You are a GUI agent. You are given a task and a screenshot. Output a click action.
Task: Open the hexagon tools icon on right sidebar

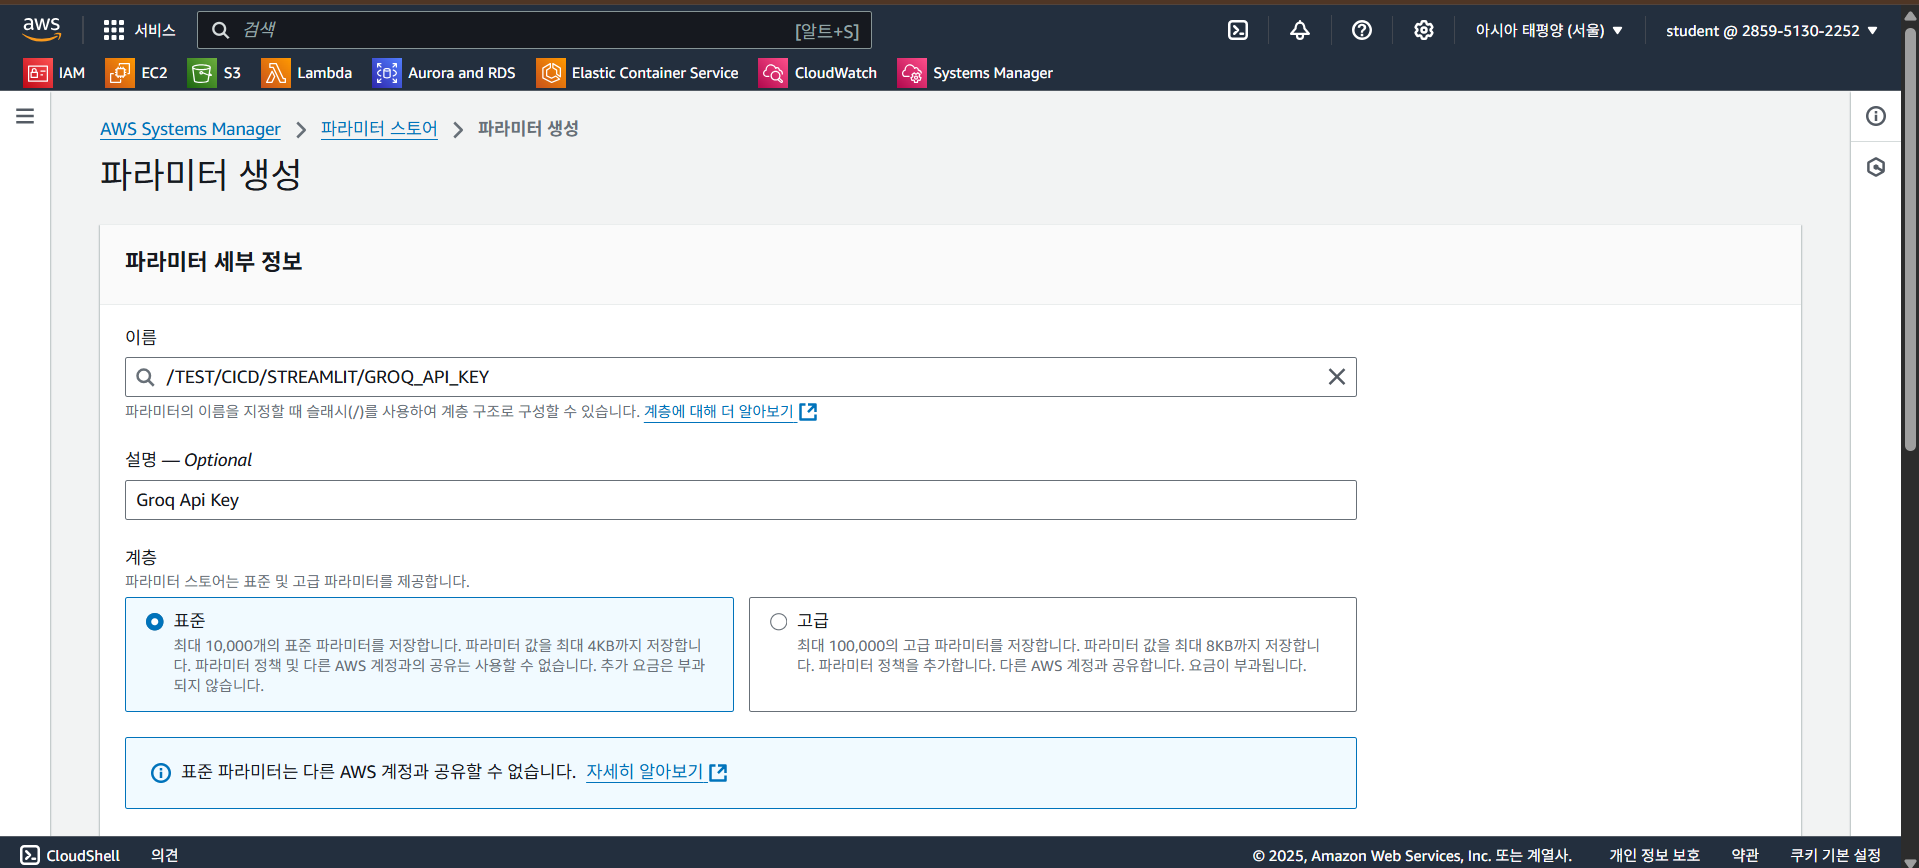pos(1876,167)
